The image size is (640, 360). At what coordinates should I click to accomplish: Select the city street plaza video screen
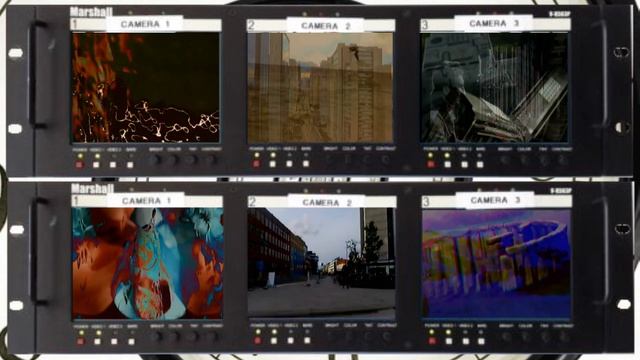coord(321,262)
